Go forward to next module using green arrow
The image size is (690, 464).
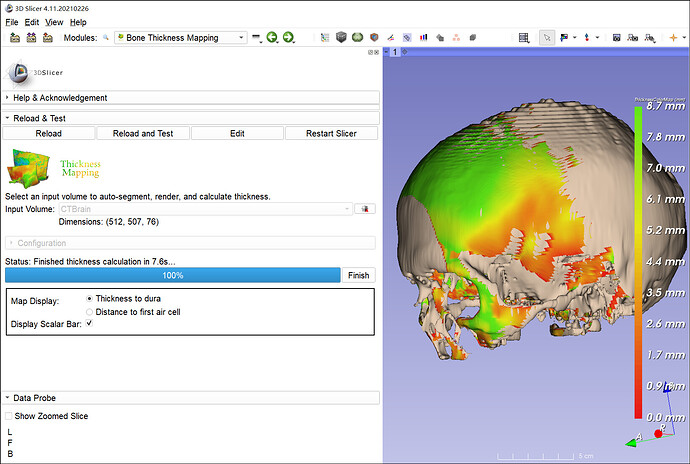pyautogui.click(x=288, y=38)
